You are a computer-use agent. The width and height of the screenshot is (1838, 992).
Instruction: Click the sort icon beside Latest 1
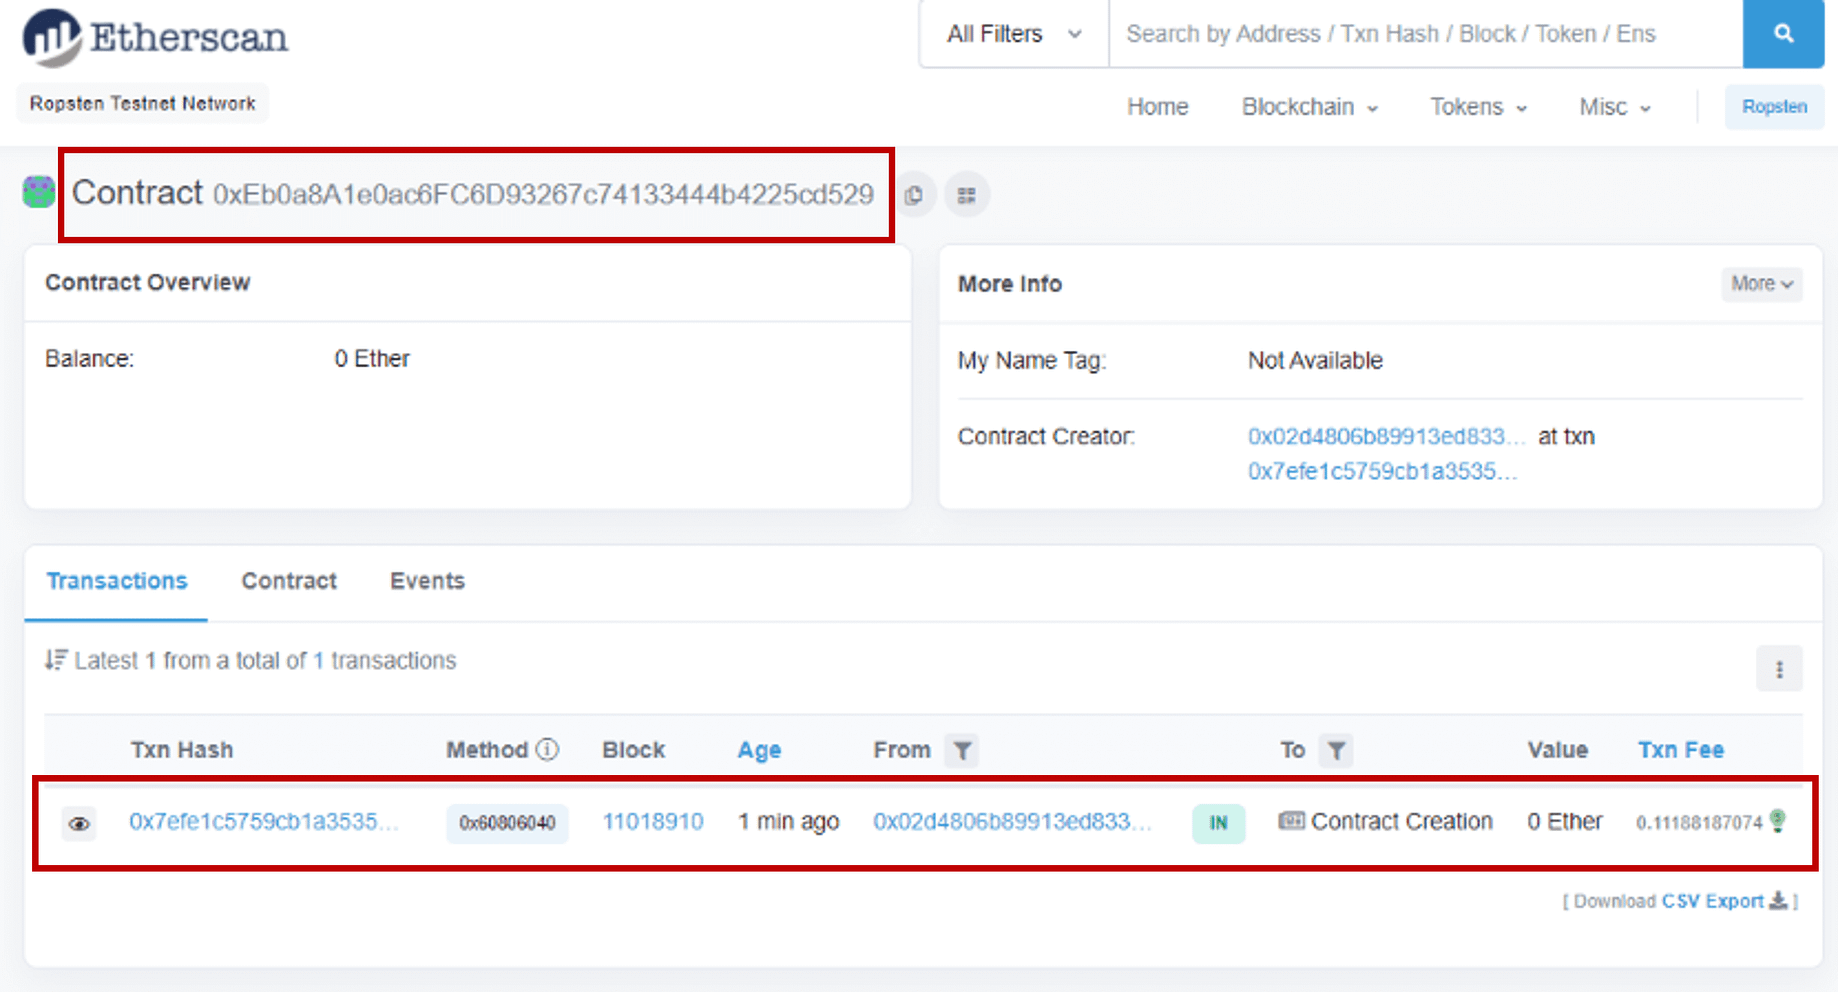point(56,660)
